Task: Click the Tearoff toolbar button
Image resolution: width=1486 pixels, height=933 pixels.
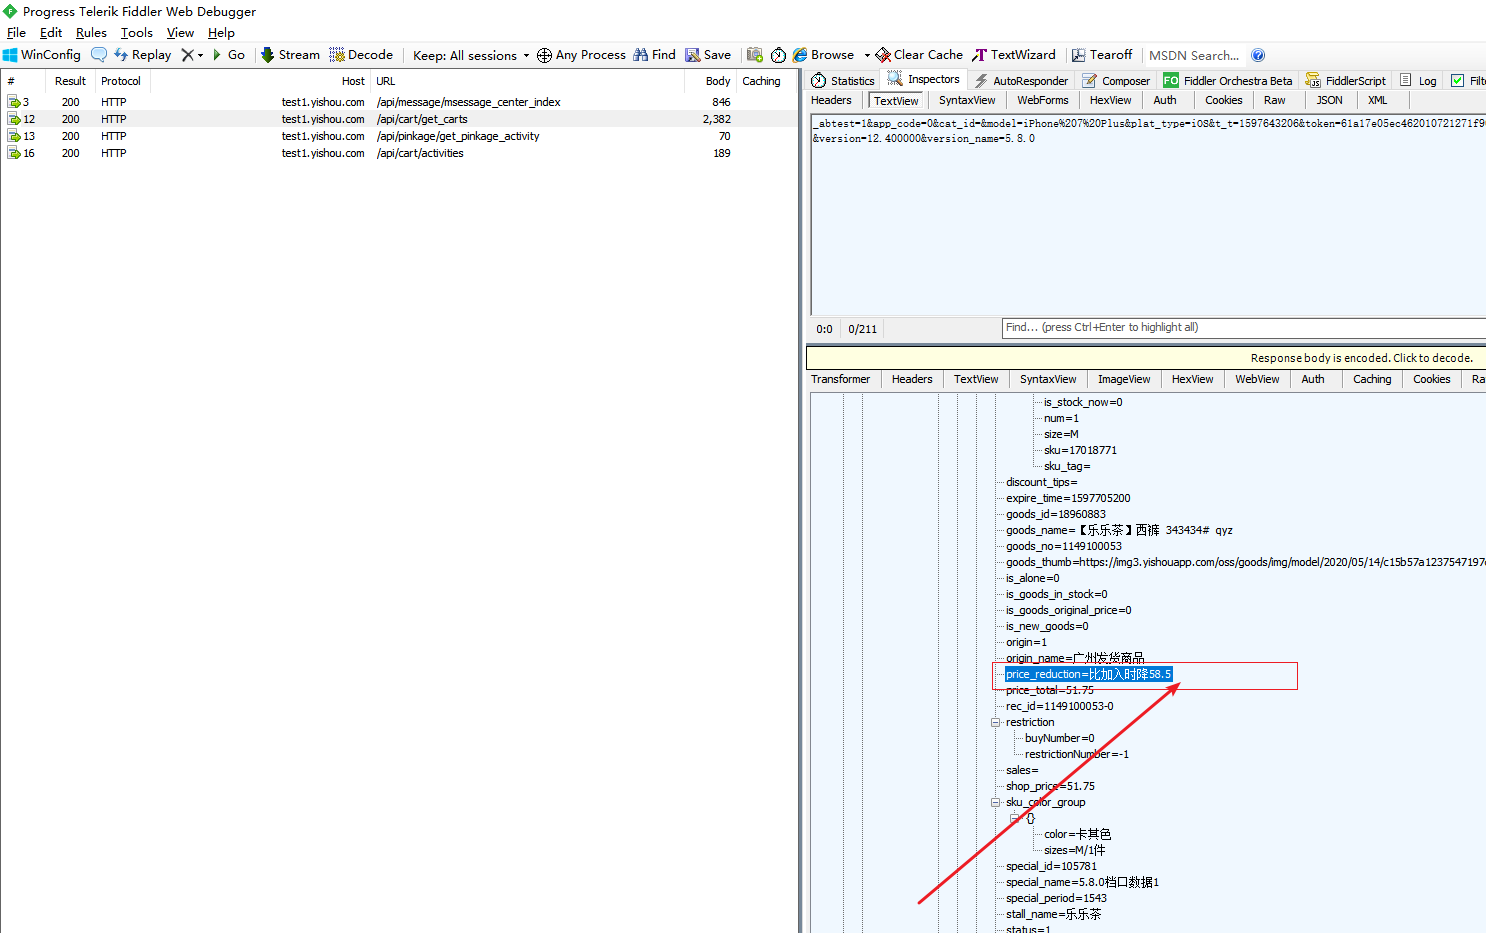Action: pos(1102,55)
